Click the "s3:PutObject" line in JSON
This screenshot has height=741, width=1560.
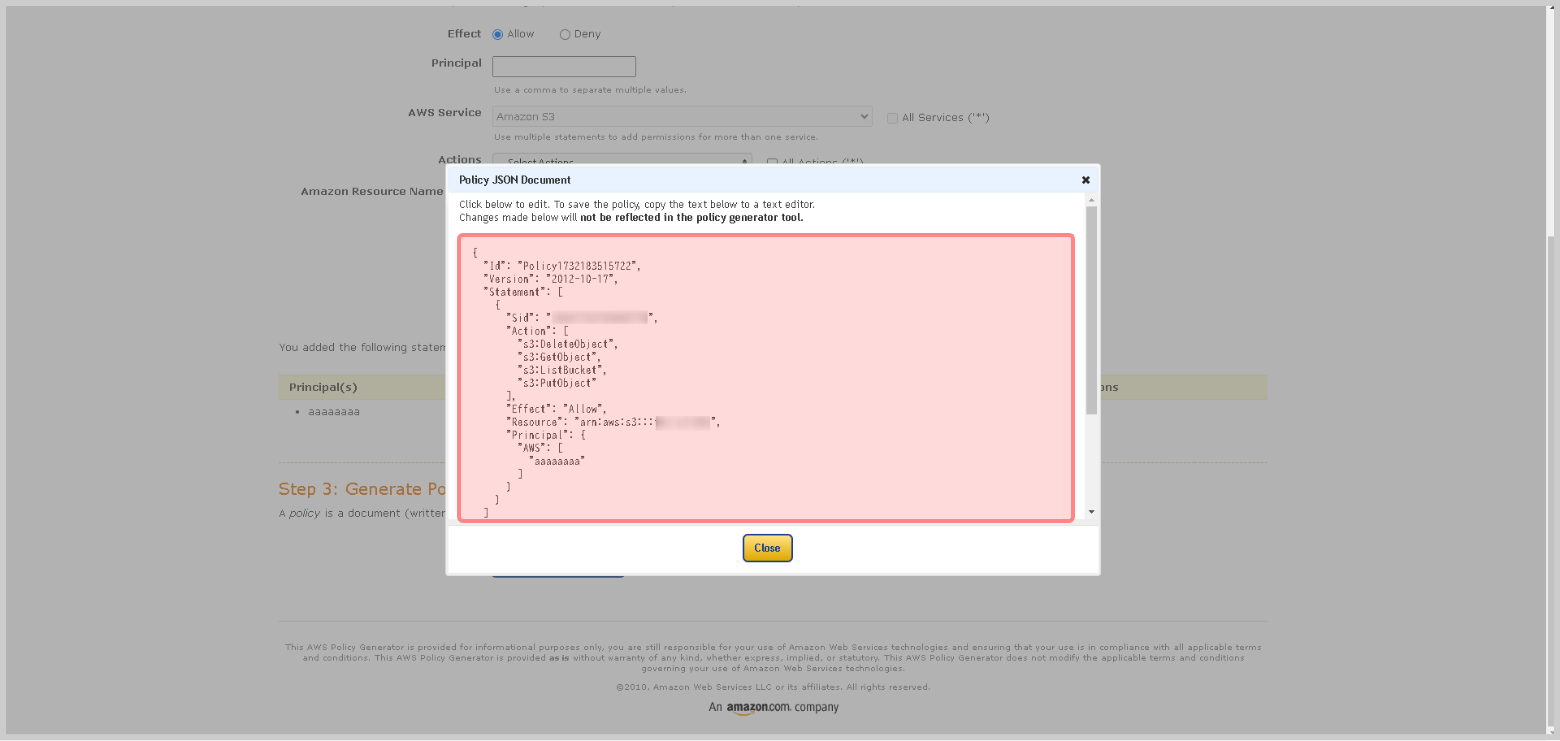556,383
